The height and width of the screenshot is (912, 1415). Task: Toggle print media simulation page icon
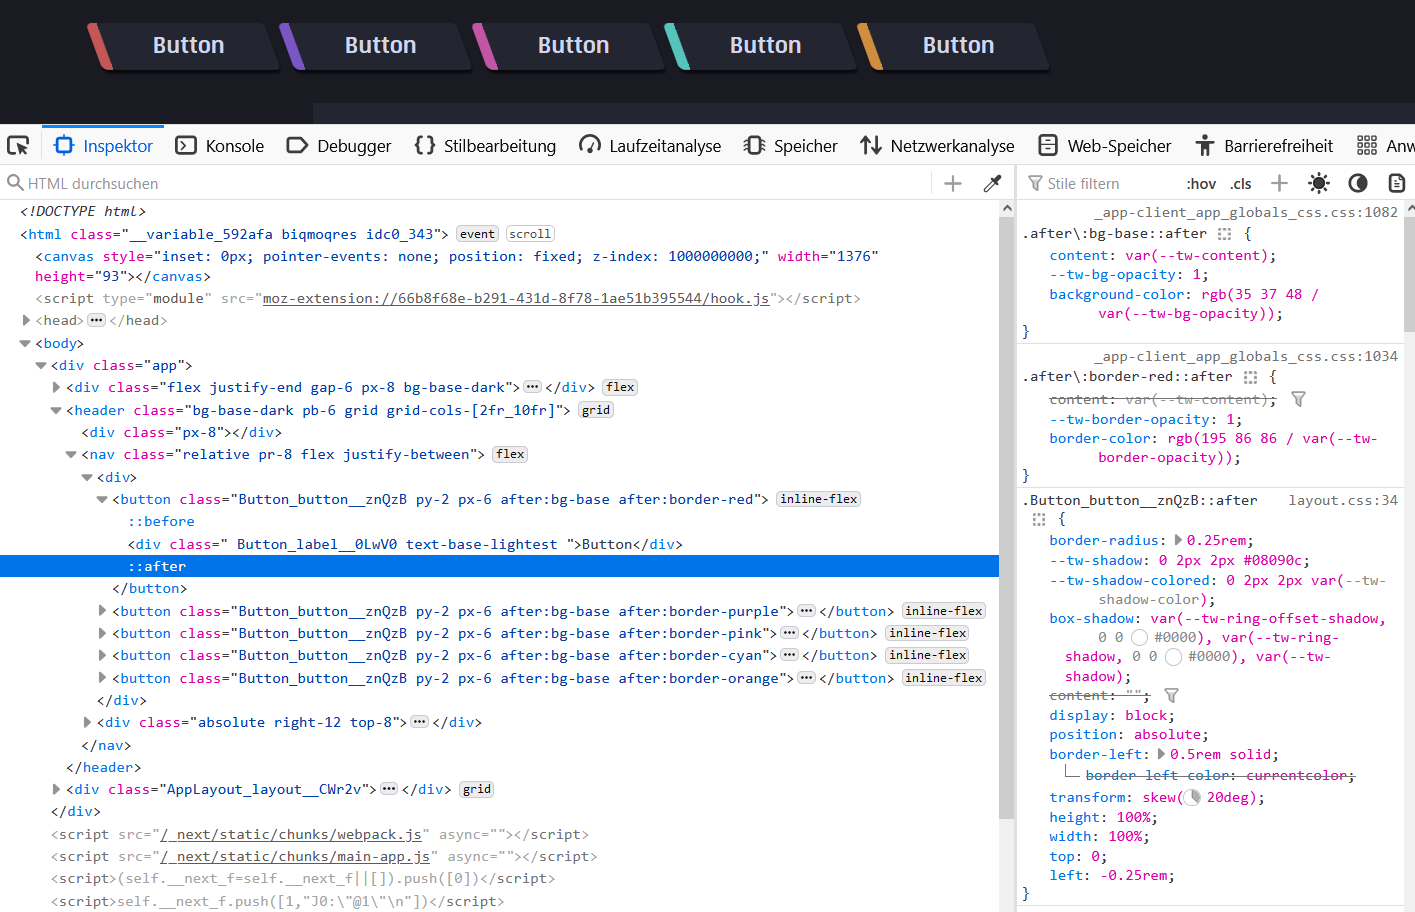1397,183
